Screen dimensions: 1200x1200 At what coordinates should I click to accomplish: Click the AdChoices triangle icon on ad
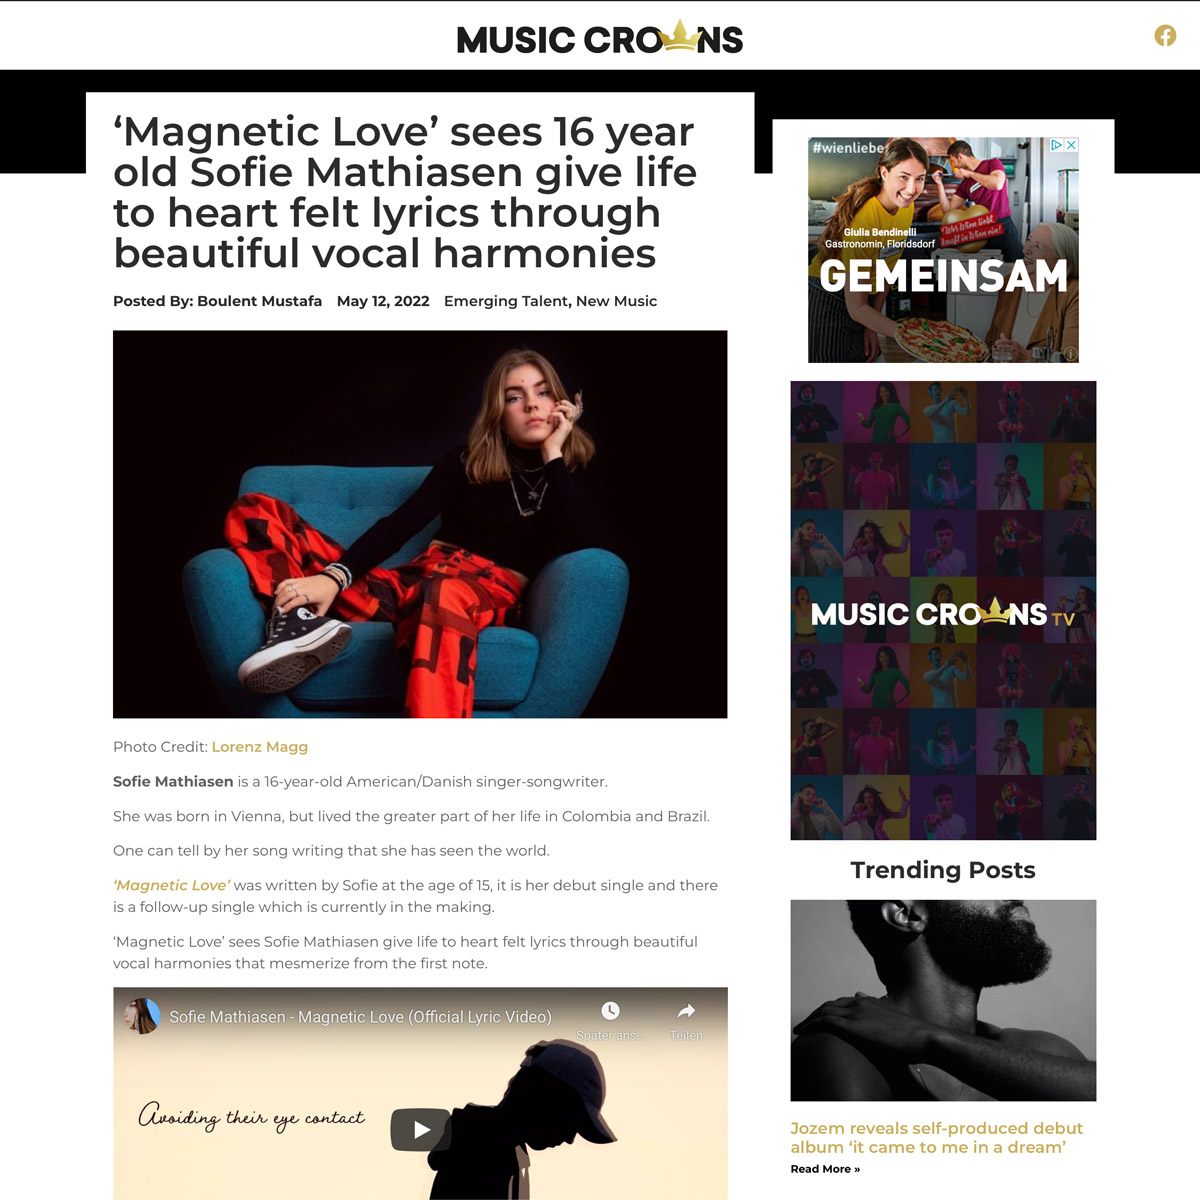click(1056, 145)
